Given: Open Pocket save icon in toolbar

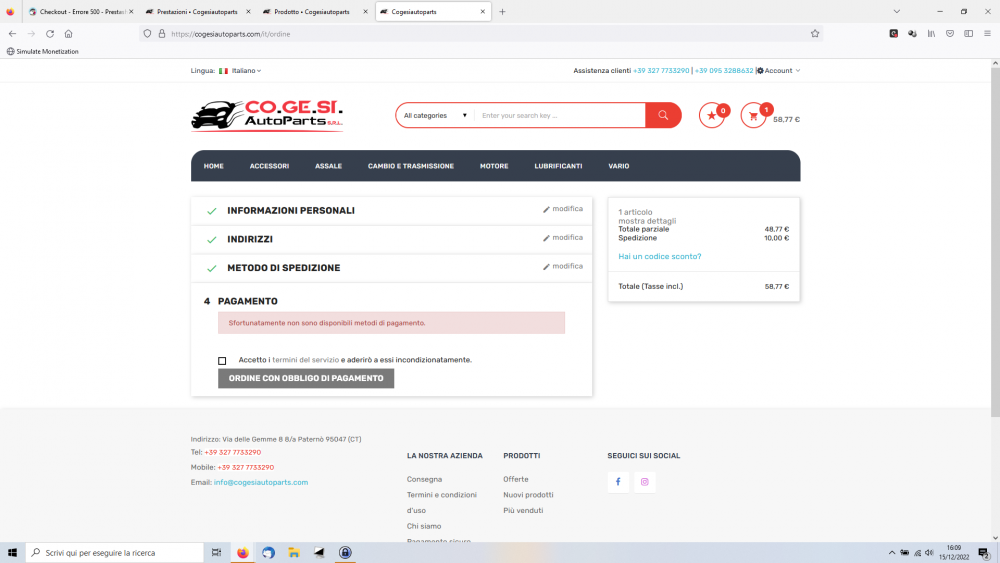Looking at the screenshot, I should pyautogui.click(x=950, y=34).
